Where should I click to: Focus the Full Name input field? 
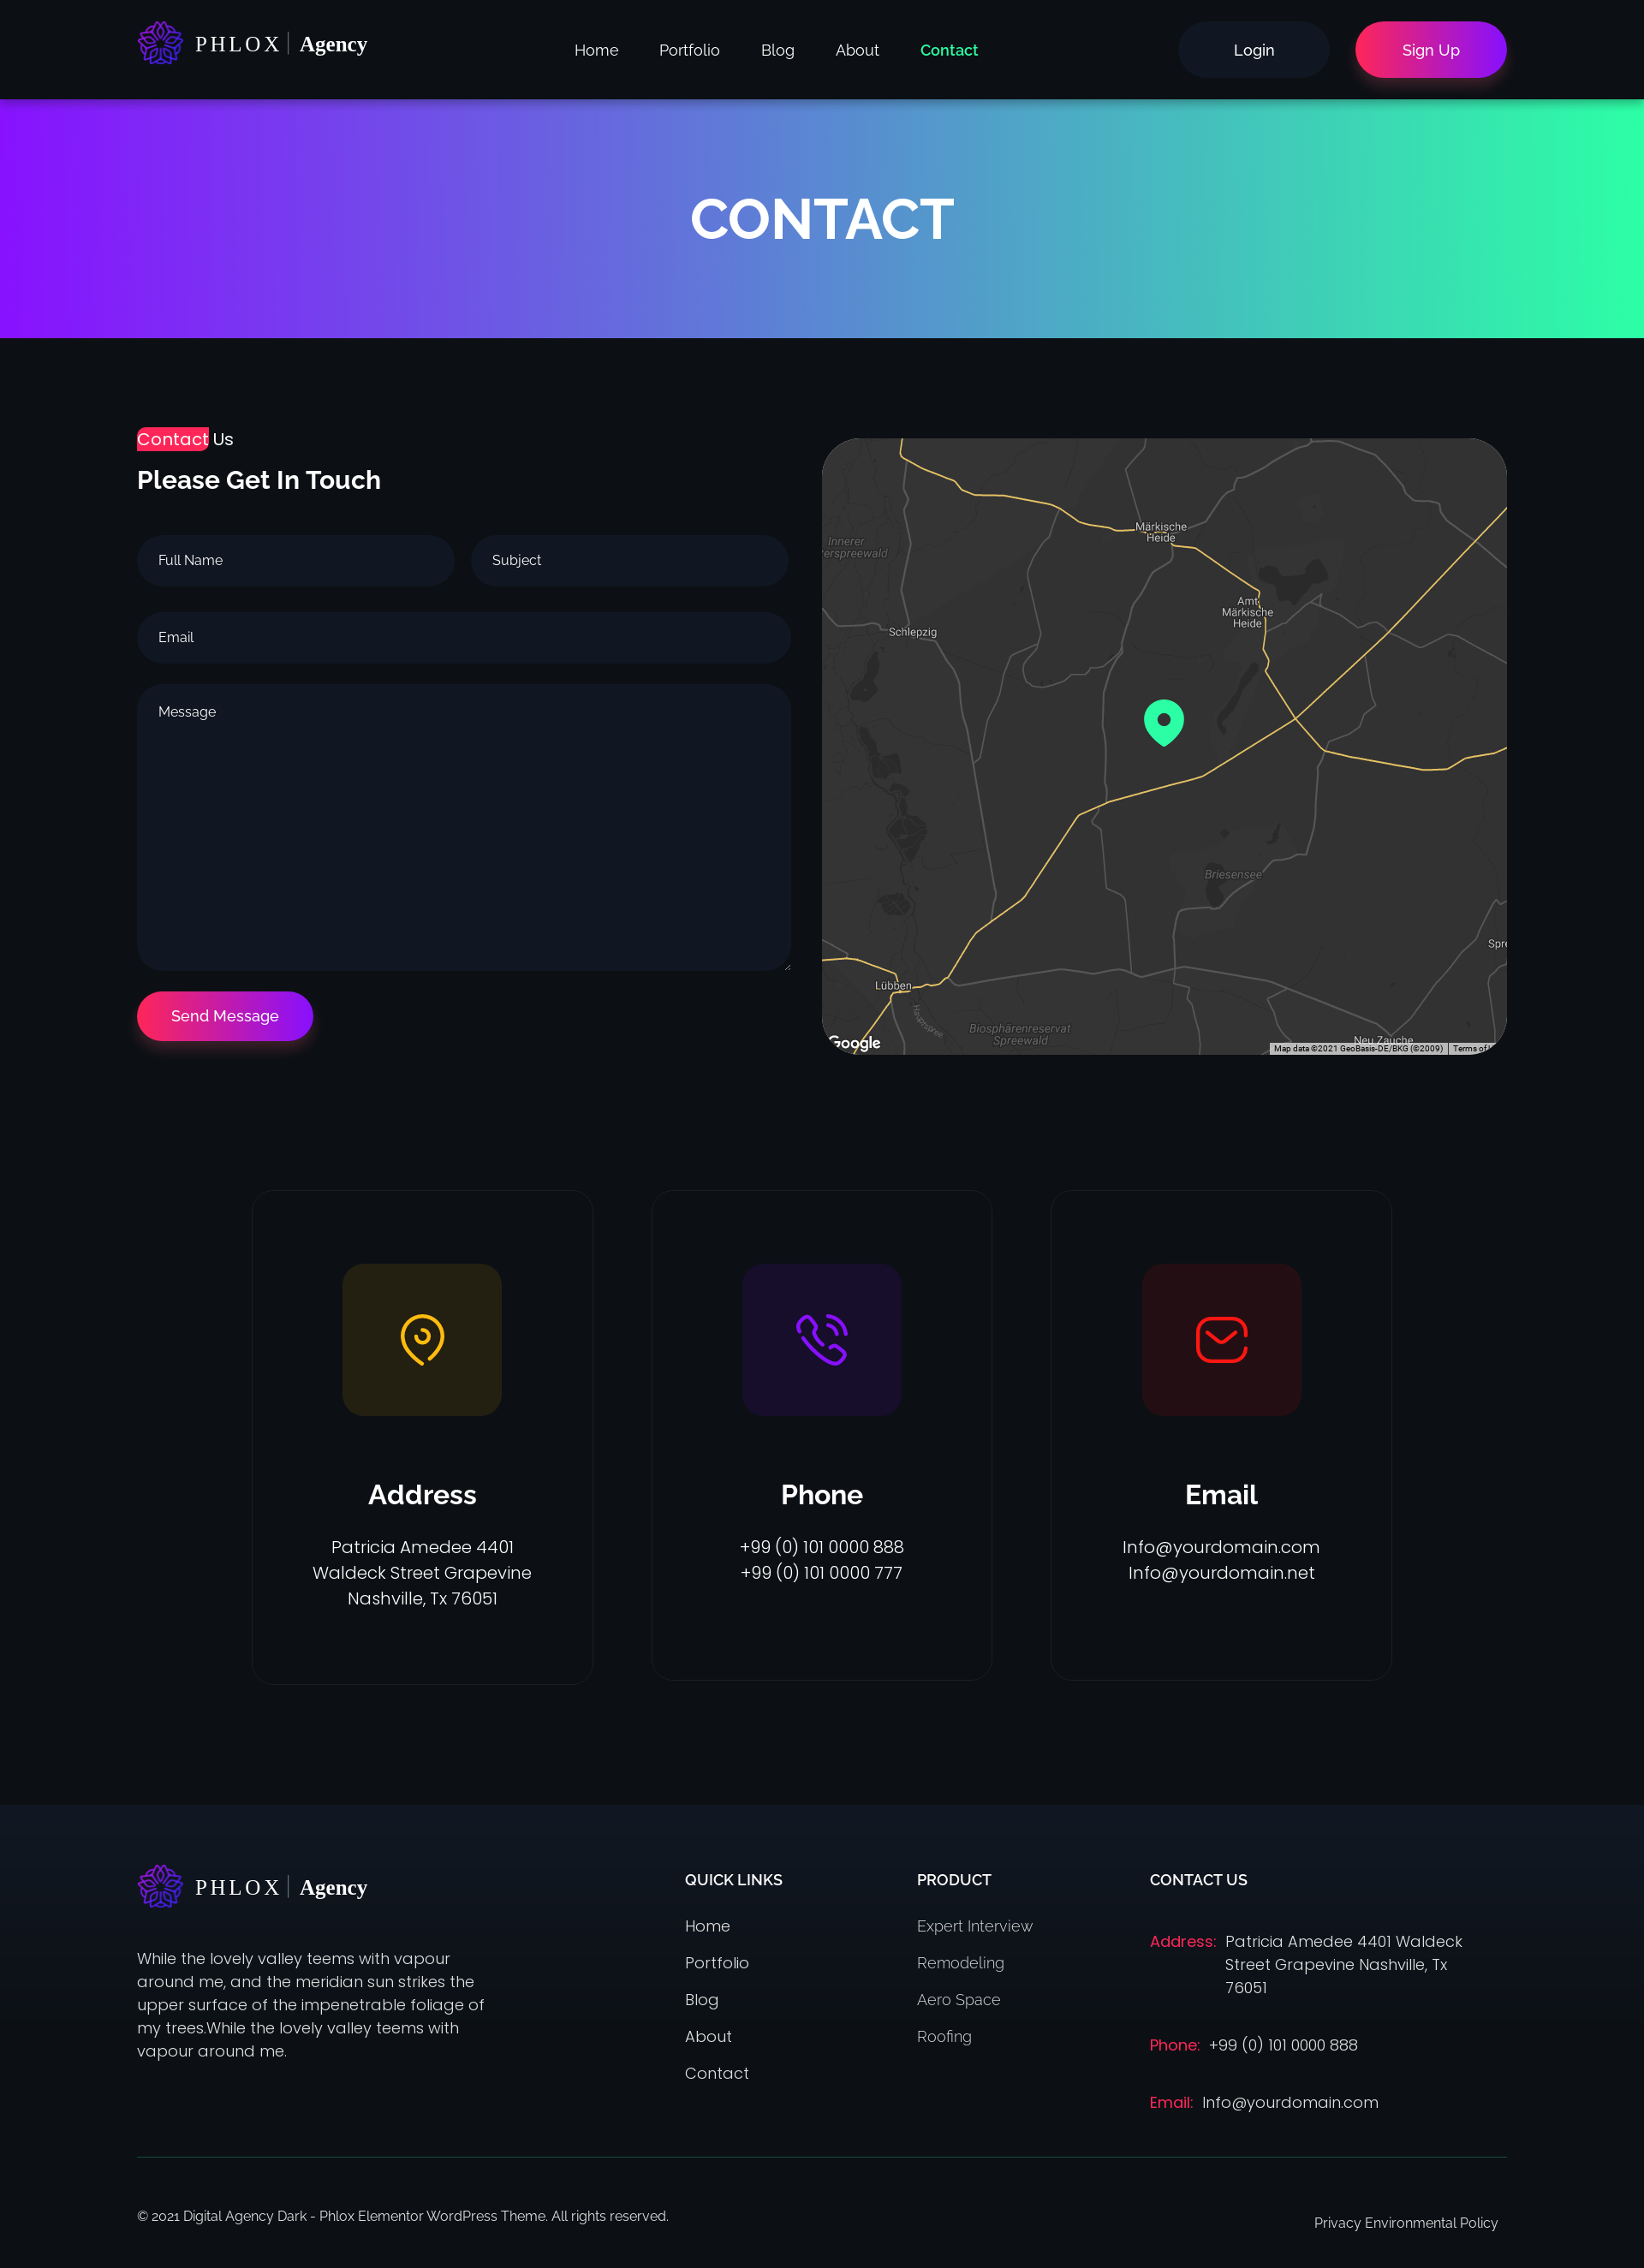pos(296,560)
